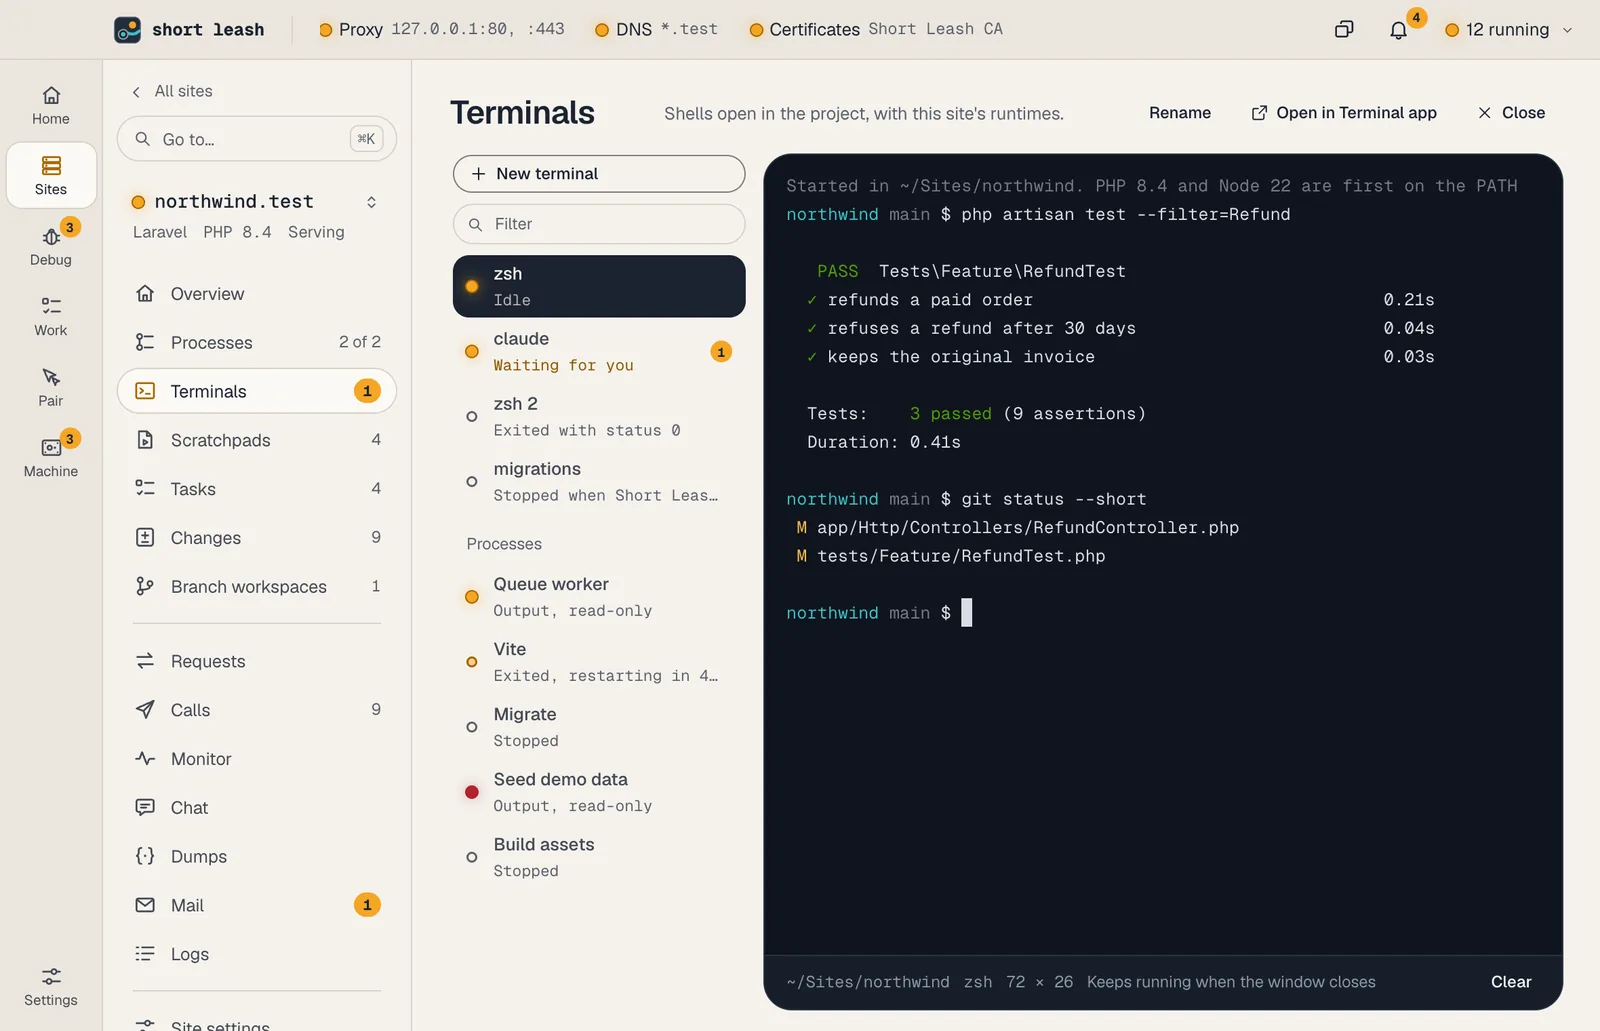Viewport: 1600px width, 1031px height.
Task: Select the claude terminal waiting for you
Action: 599,352
